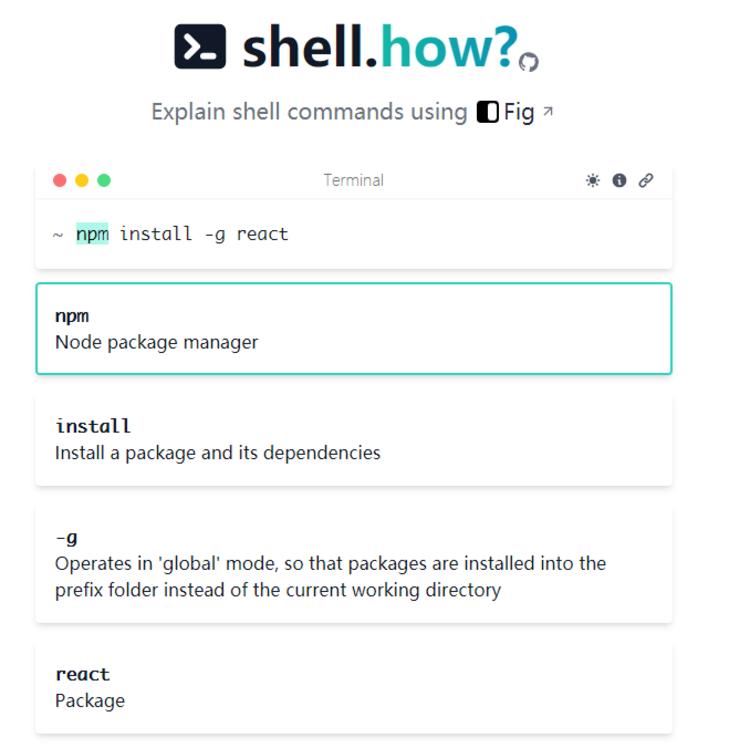Copy the share link chain icon
The height and width of the screenshot is (748, 750).
click(646, 180)
